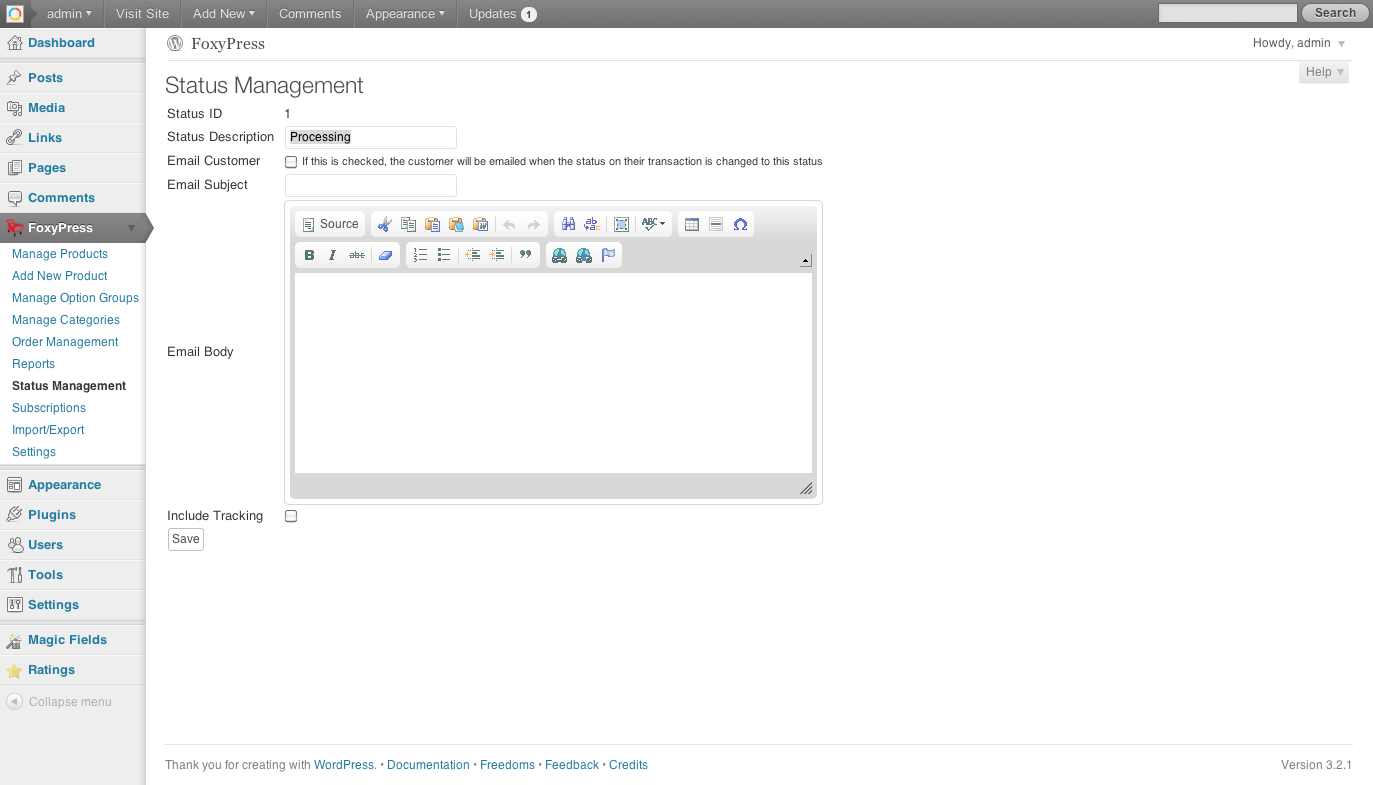Expand the Help dropdown tab

coord(1324,72)
